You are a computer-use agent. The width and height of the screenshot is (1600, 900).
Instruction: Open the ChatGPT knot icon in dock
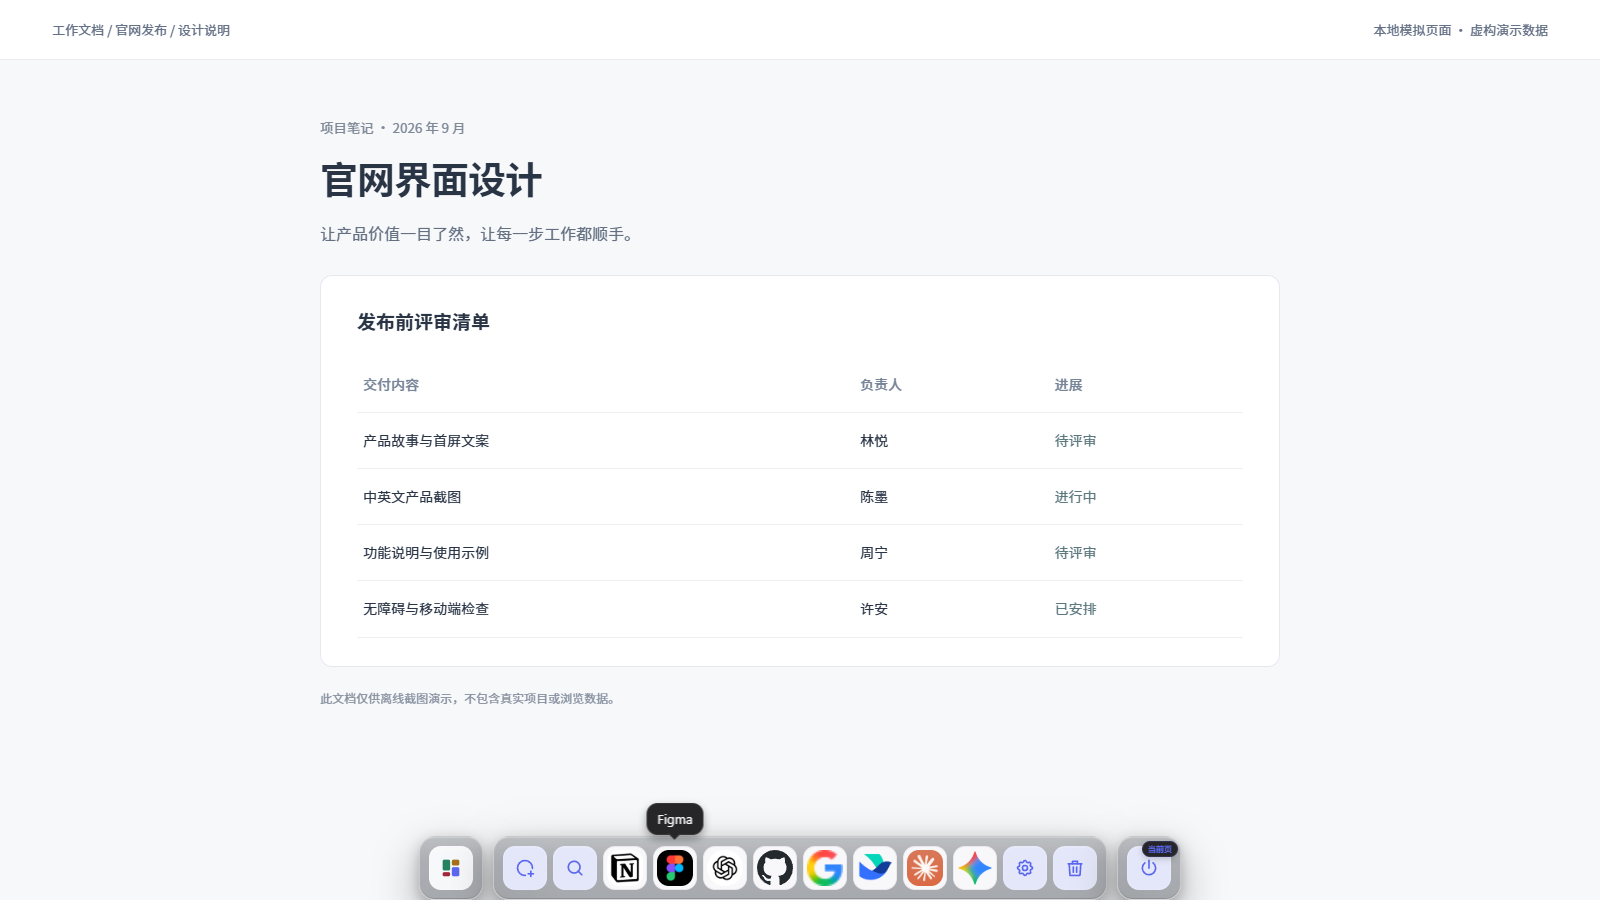pyautogui.click(x=725, y=868)
